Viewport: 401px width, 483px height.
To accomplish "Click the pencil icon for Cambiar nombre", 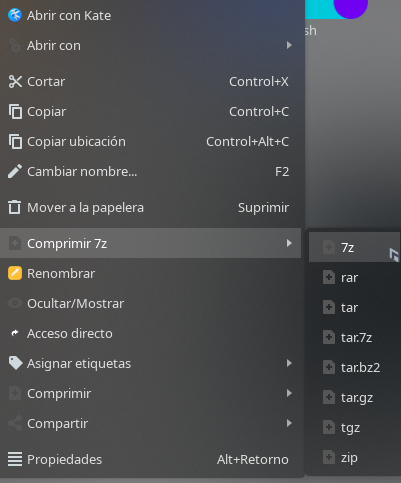I will pos(15,171).
